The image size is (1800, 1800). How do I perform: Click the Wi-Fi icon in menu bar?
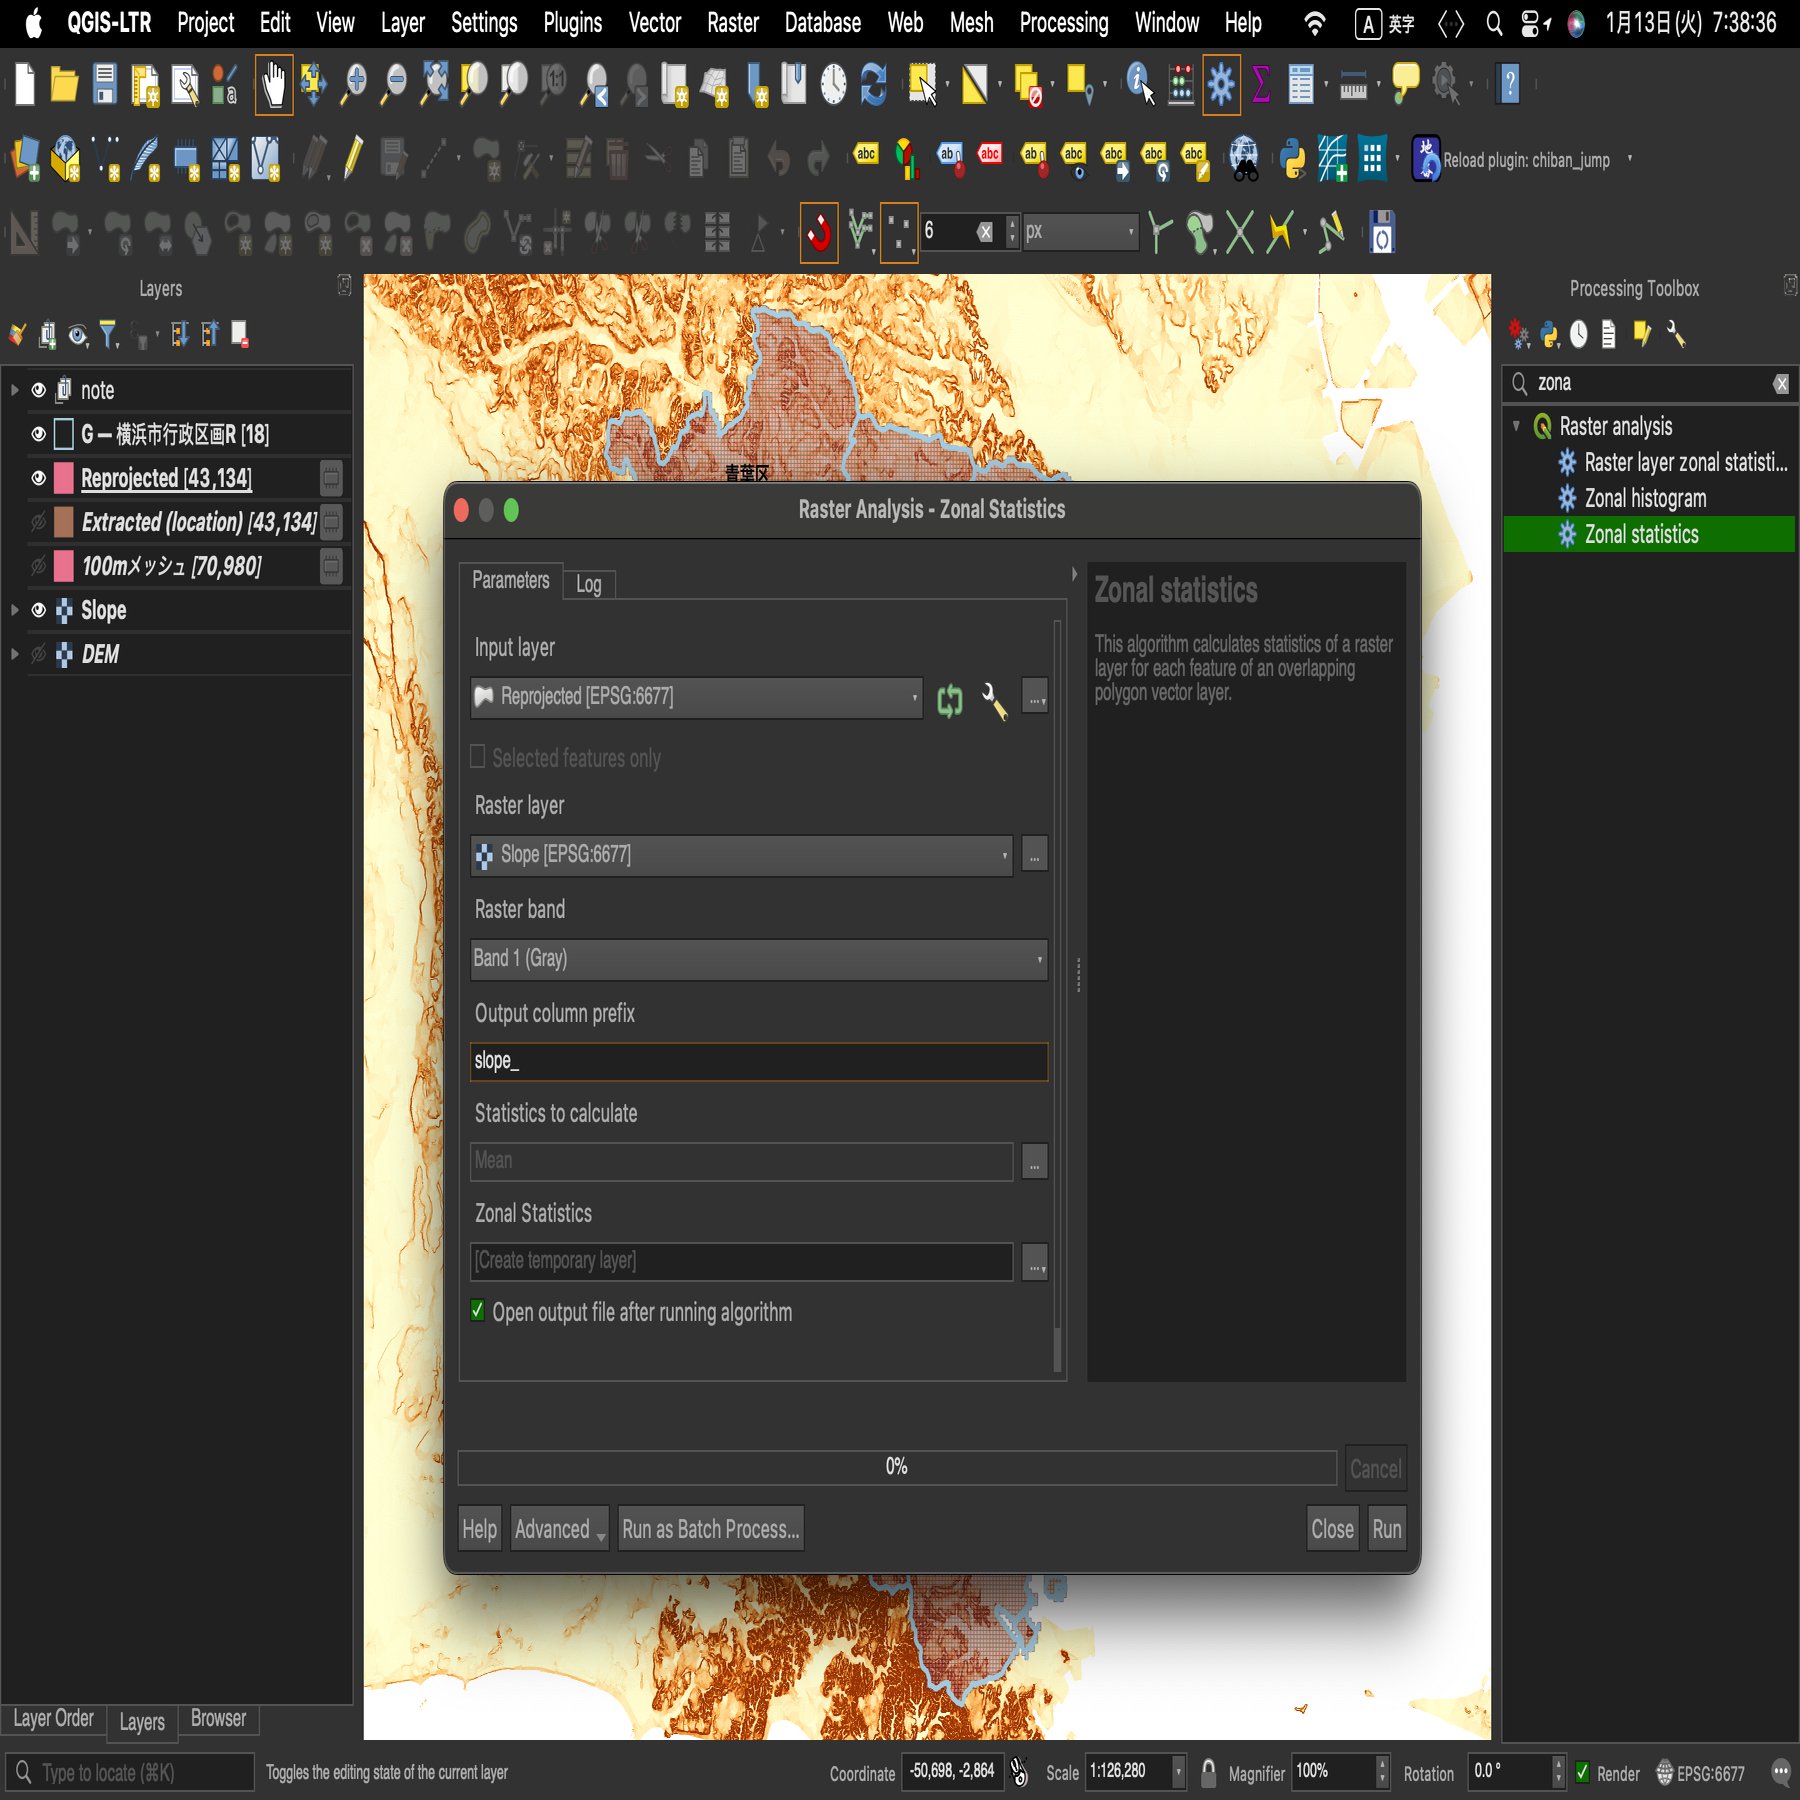point(1315,23)
